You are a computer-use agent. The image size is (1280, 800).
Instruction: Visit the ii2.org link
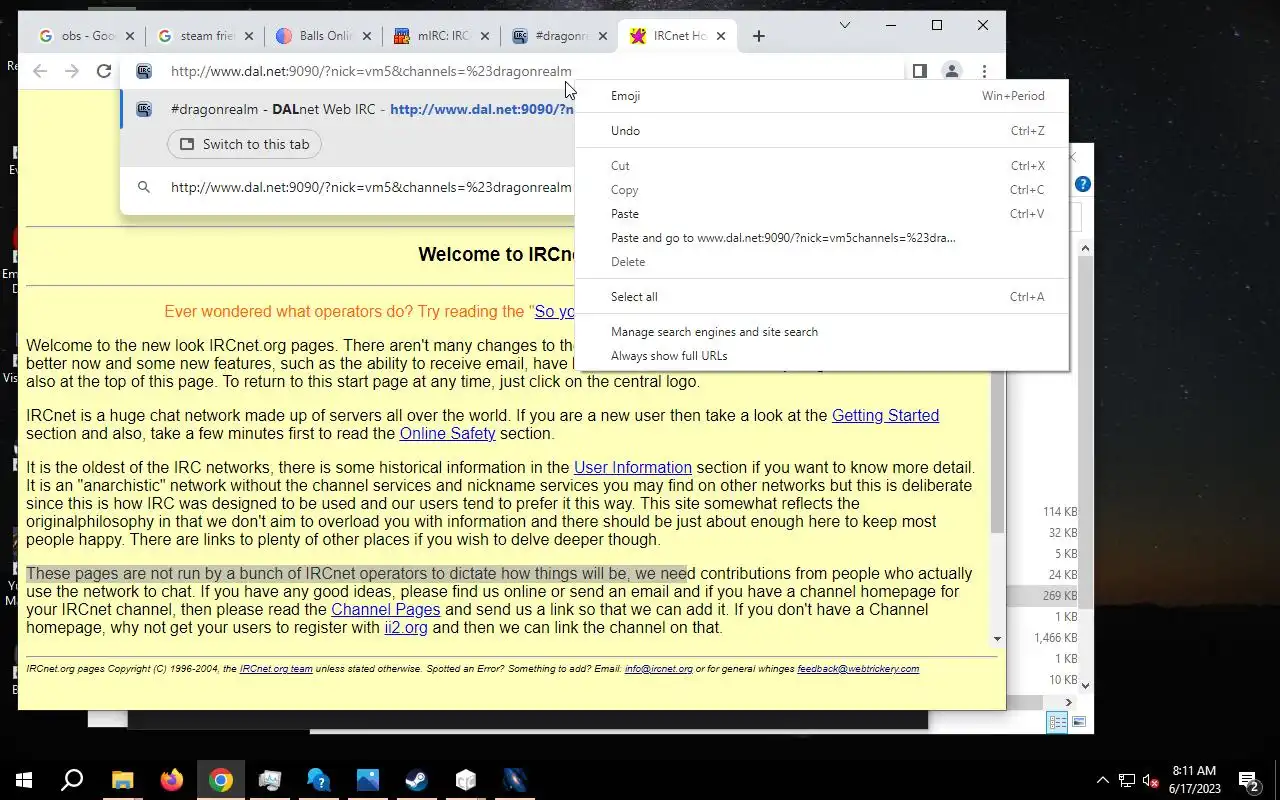pyautogui.click(x=406, y=628)
